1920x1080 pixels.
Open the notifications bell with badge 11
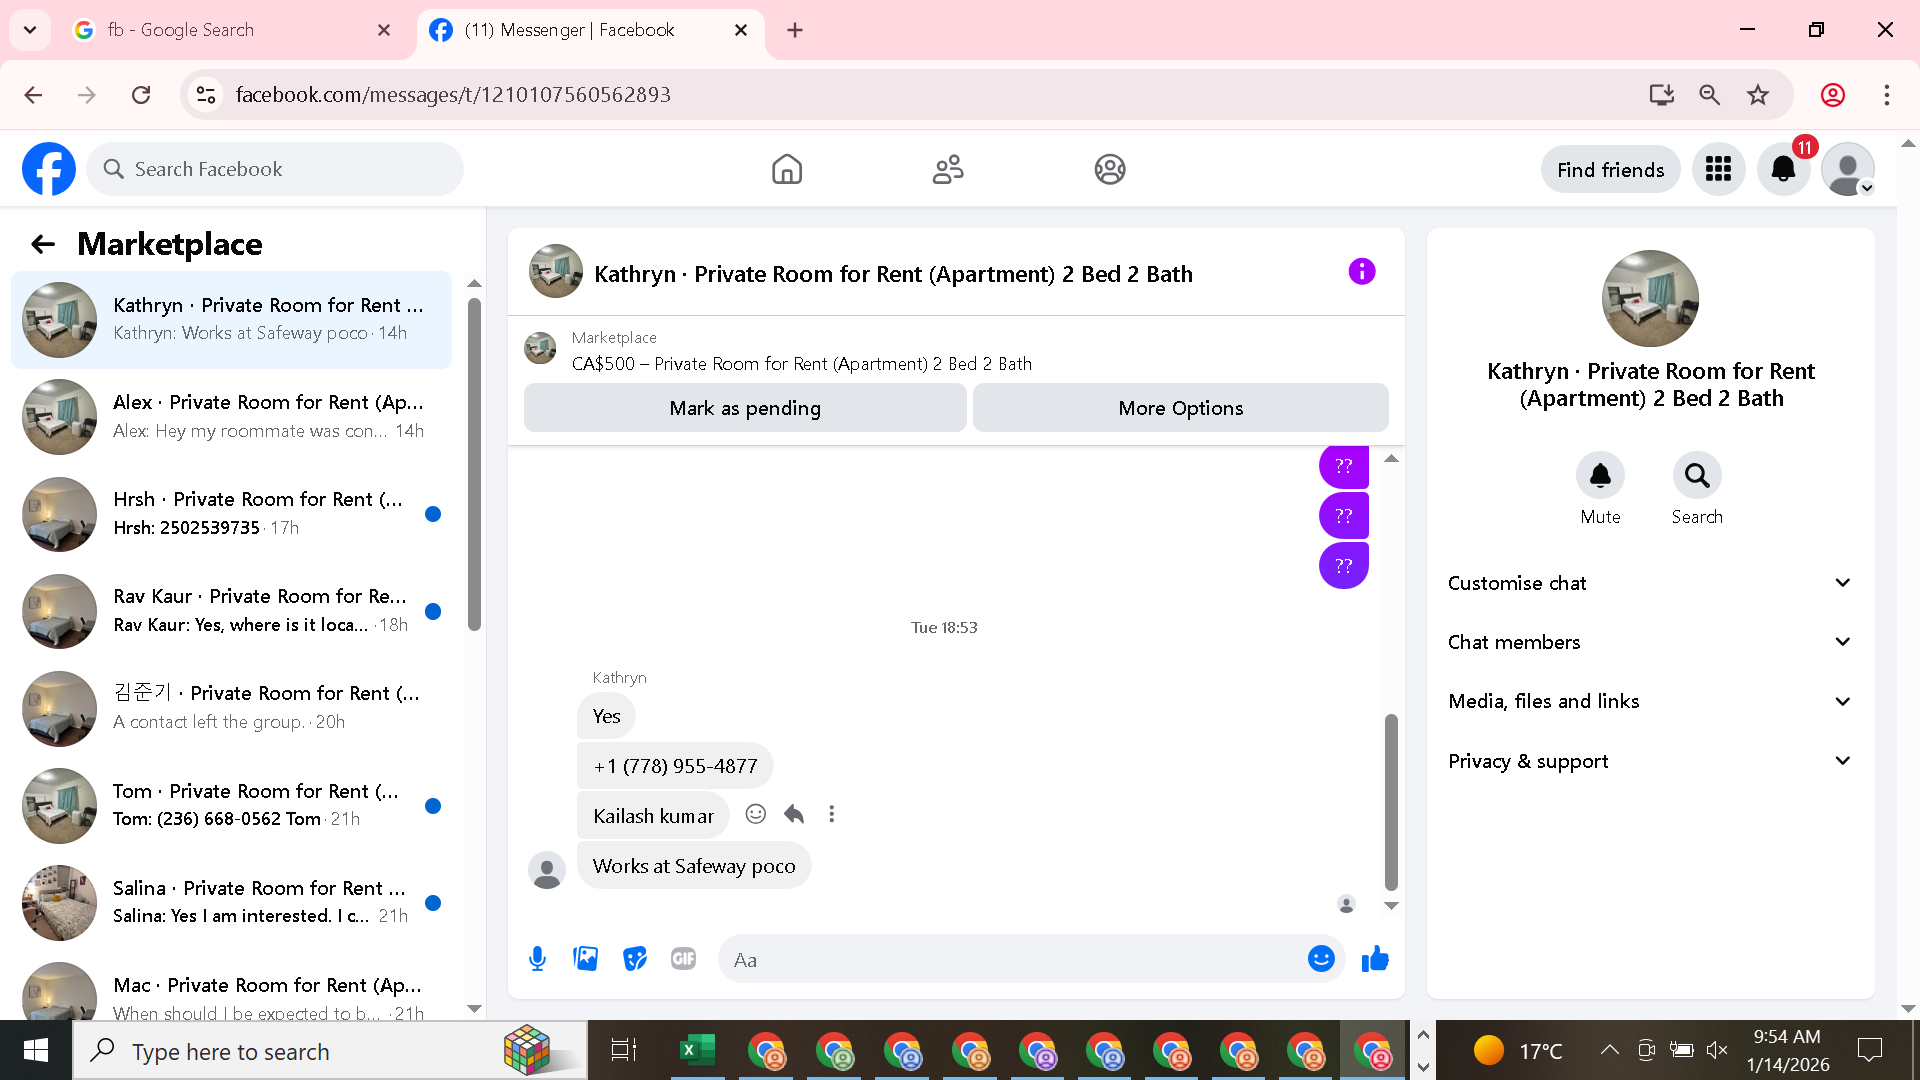click(x=1783, y=170)
